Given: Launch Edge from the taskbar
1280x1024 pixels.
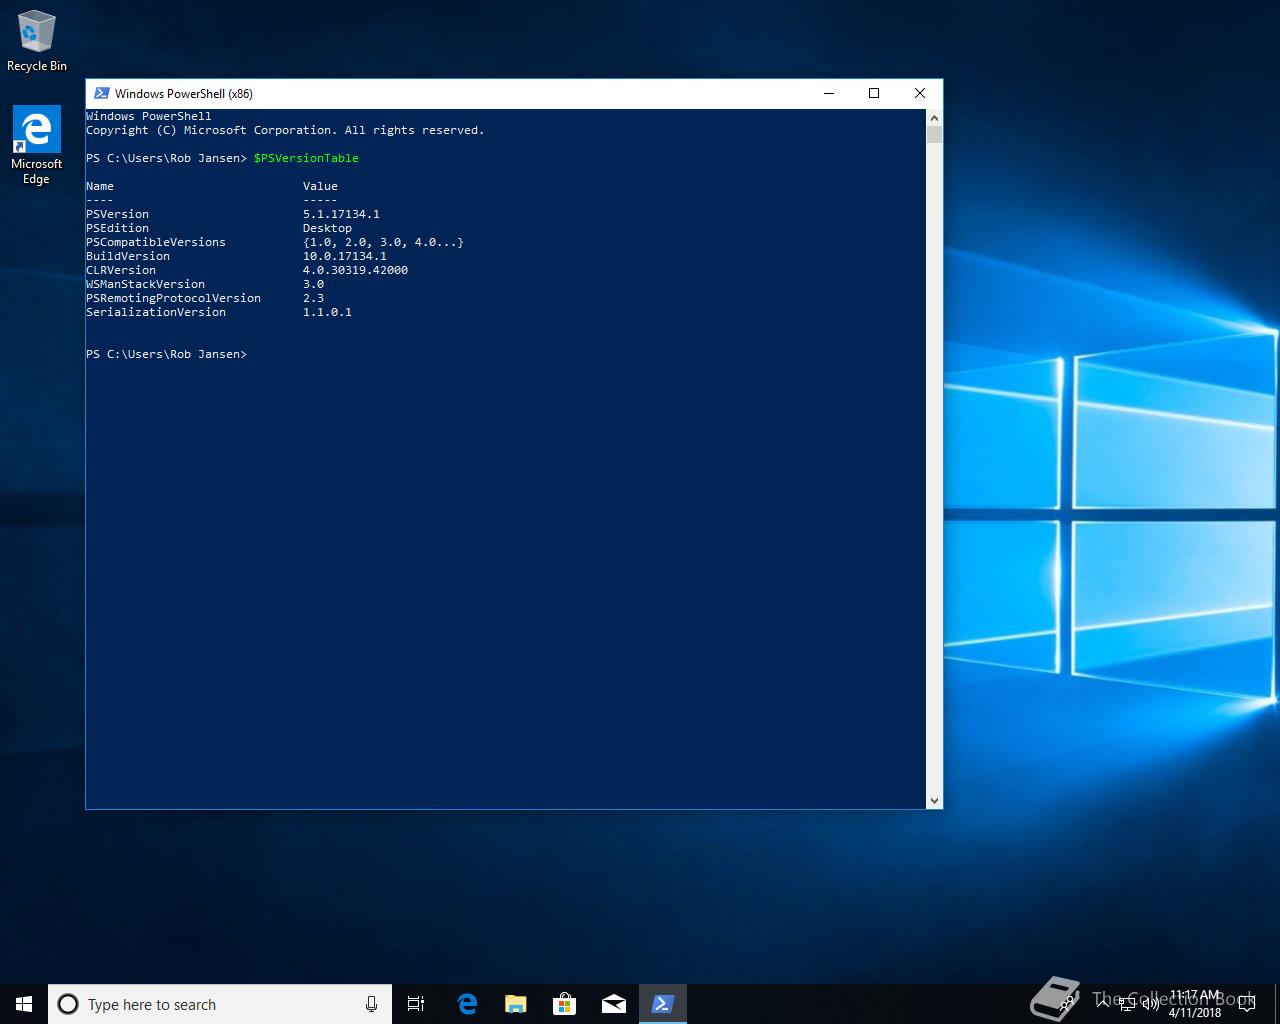Looking at the screenshot, I should point(467,1004).
